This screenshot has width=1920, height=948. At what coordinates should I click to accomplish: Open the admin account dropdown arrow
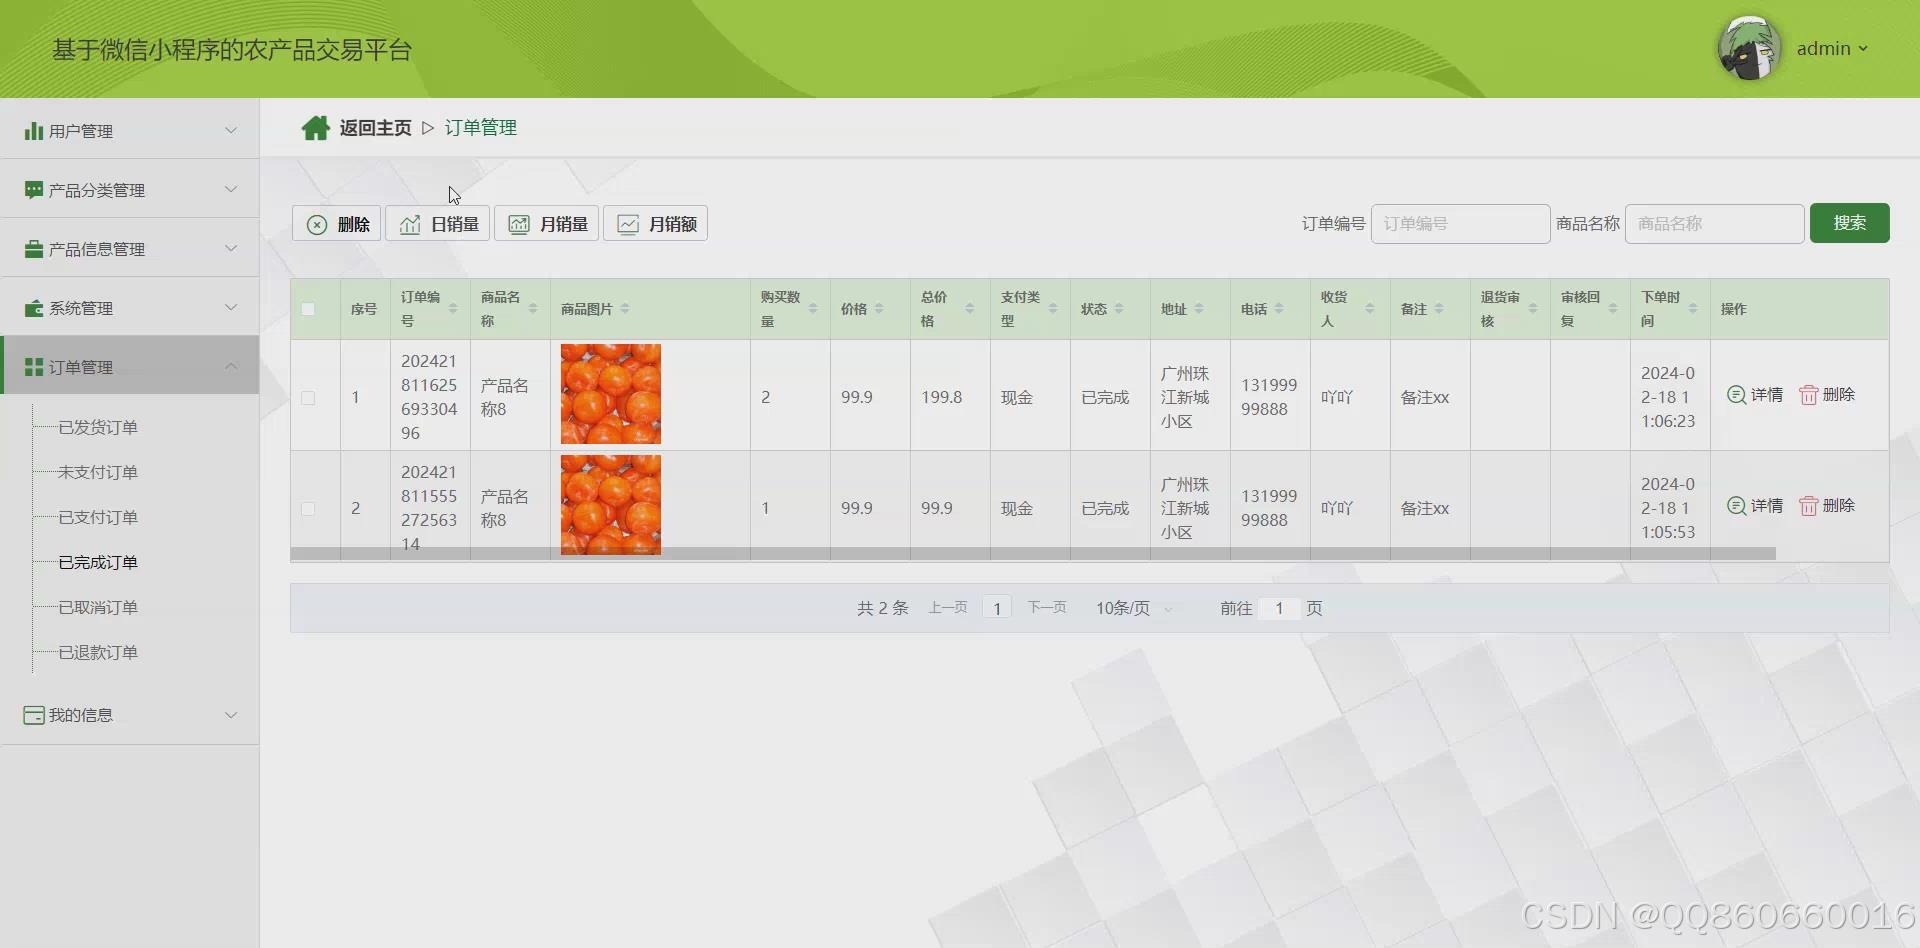coord(1863,48)
